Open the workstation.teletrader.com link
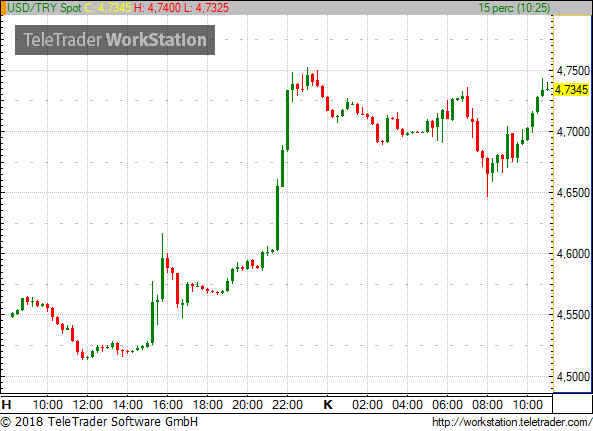The image size is (593, 431). (512, 422)
